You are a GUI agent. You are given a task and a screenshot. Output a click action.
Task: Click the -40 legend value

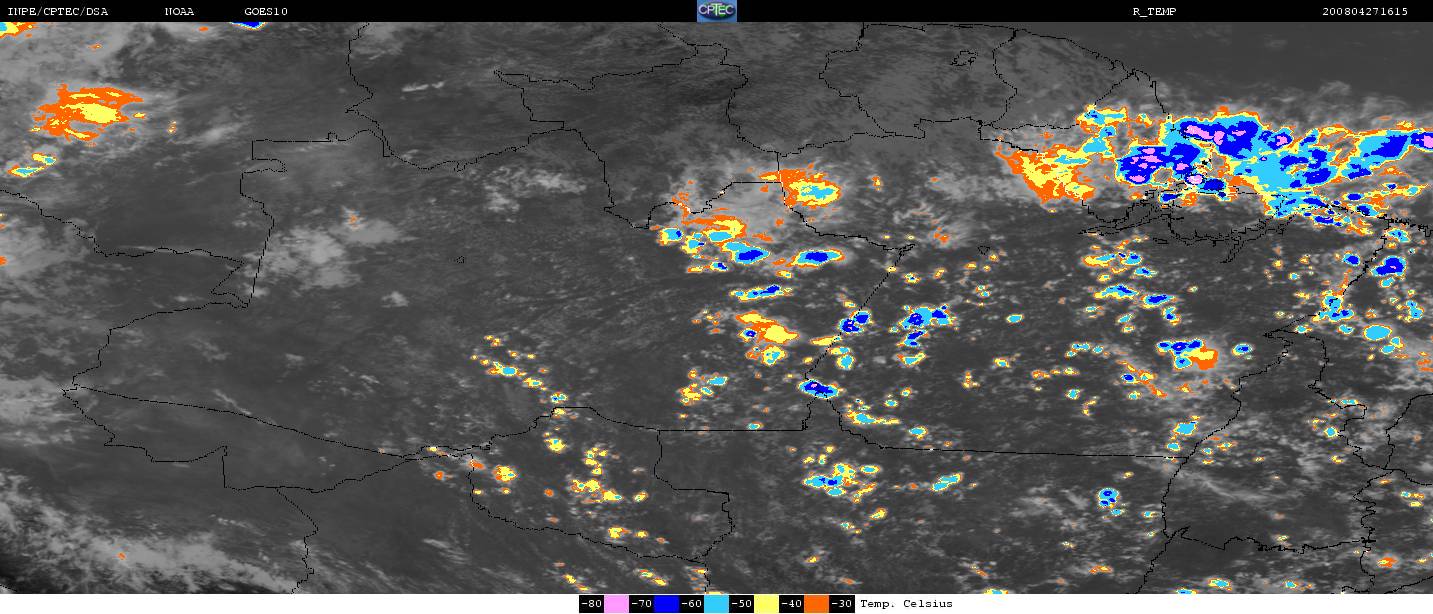(791, 604)
